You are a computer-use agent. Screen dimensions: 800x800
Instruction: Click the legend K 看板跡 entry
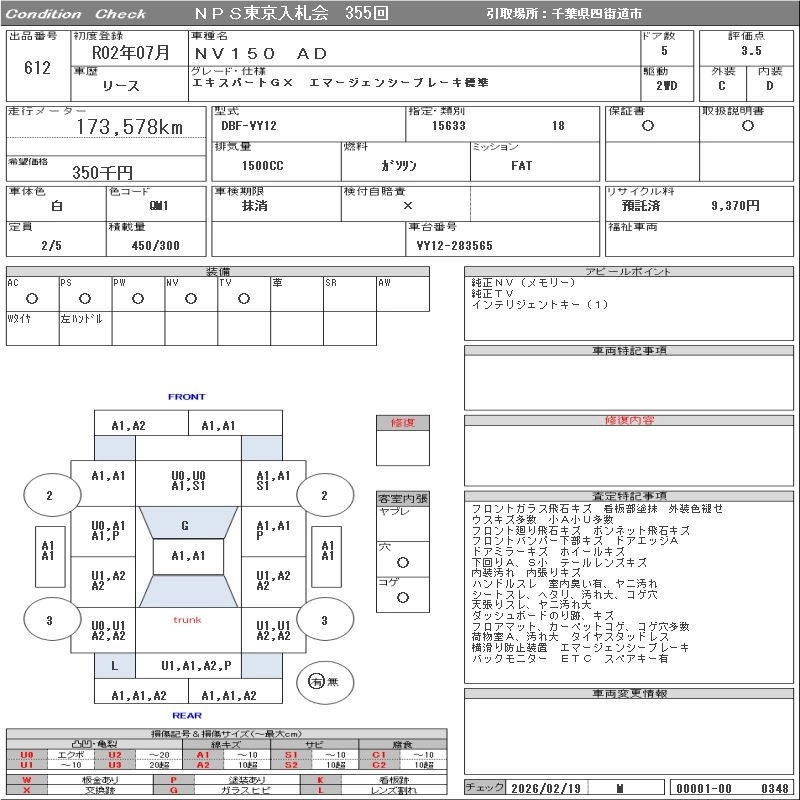coord(375,780)
